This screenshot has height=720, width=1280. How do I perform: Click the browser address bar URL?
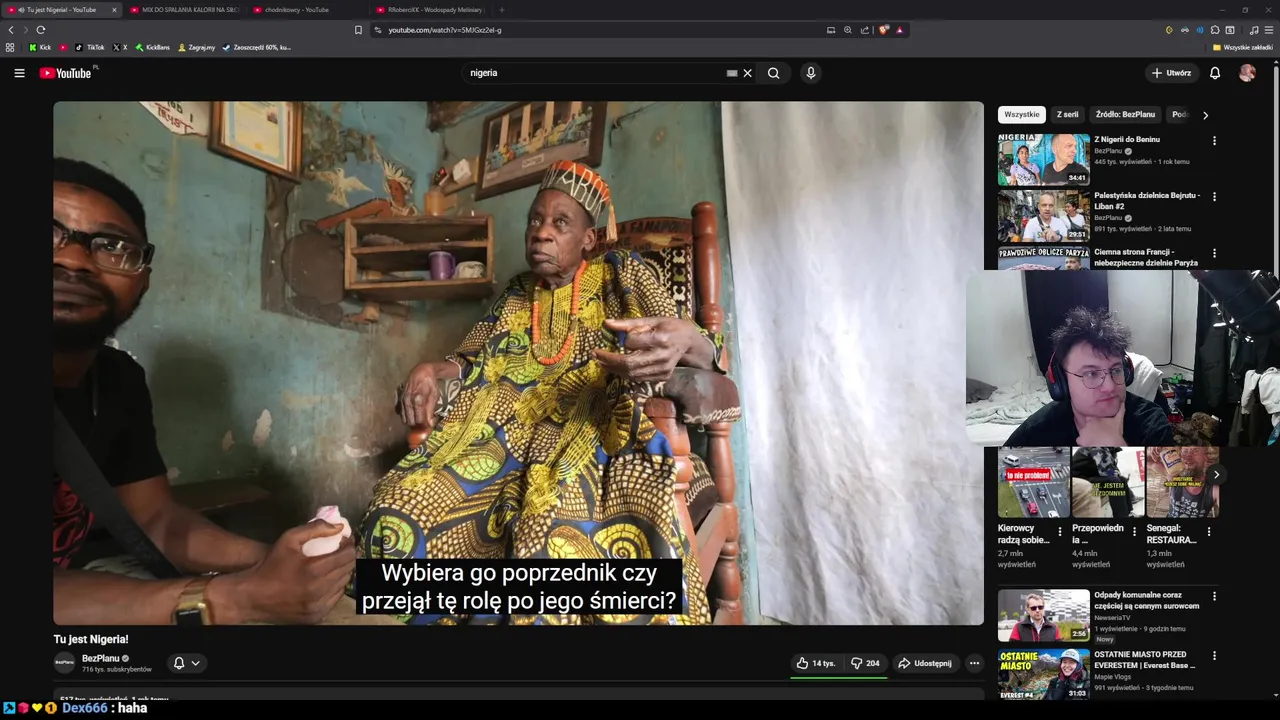coord(445,30)
